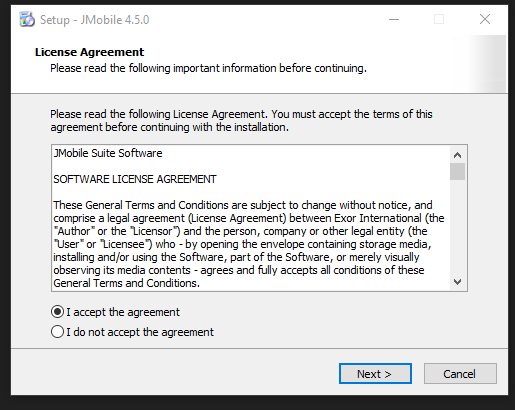The image size is (515, 410).
Task: Click inside the 'These General Terms and Conditions' paragraph
Action: pos(249,244)
